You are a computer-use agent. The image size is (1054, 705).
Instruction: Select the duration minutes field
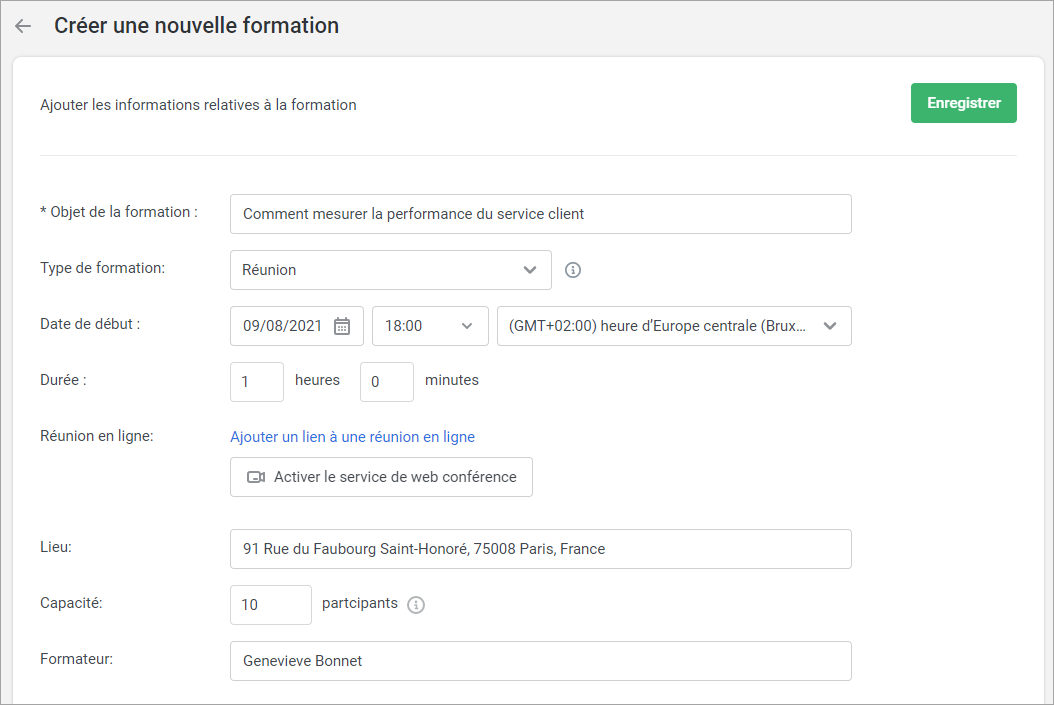pyautogui.click(x=386, y=382)
